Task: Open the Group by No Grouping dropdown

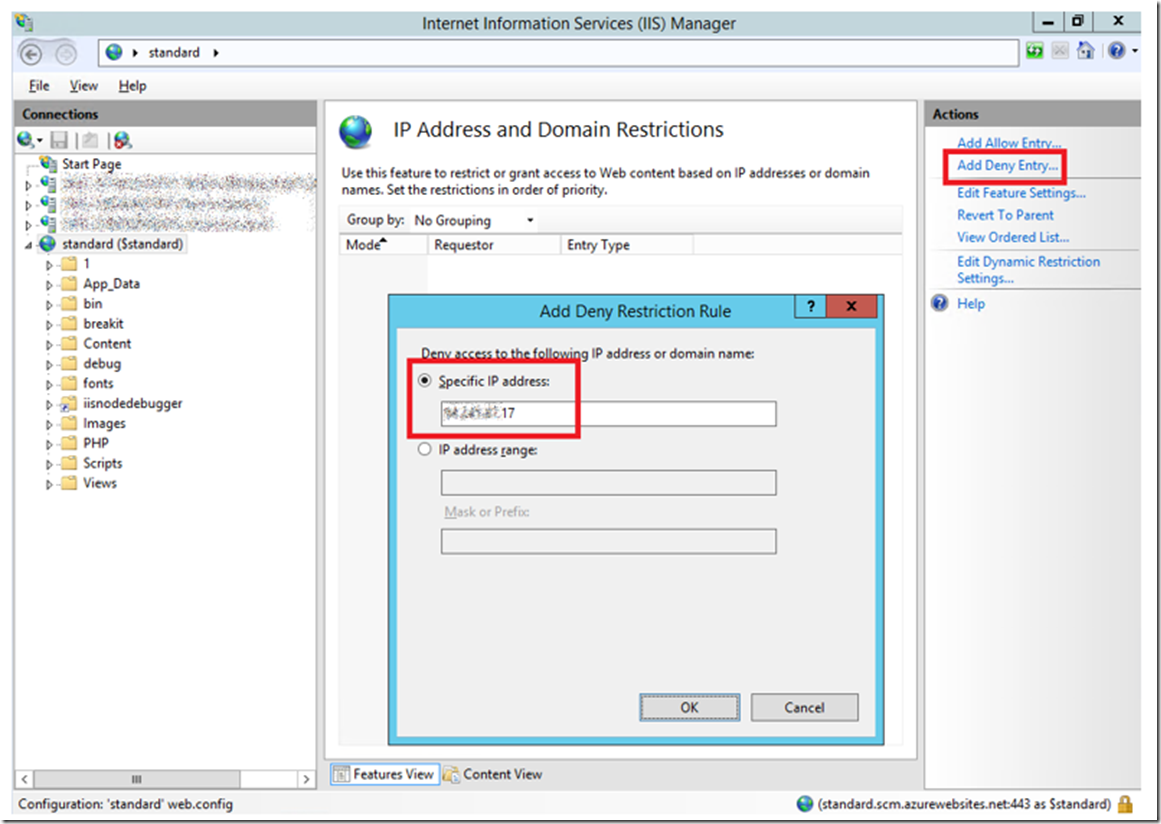Action: click(474, 221)
